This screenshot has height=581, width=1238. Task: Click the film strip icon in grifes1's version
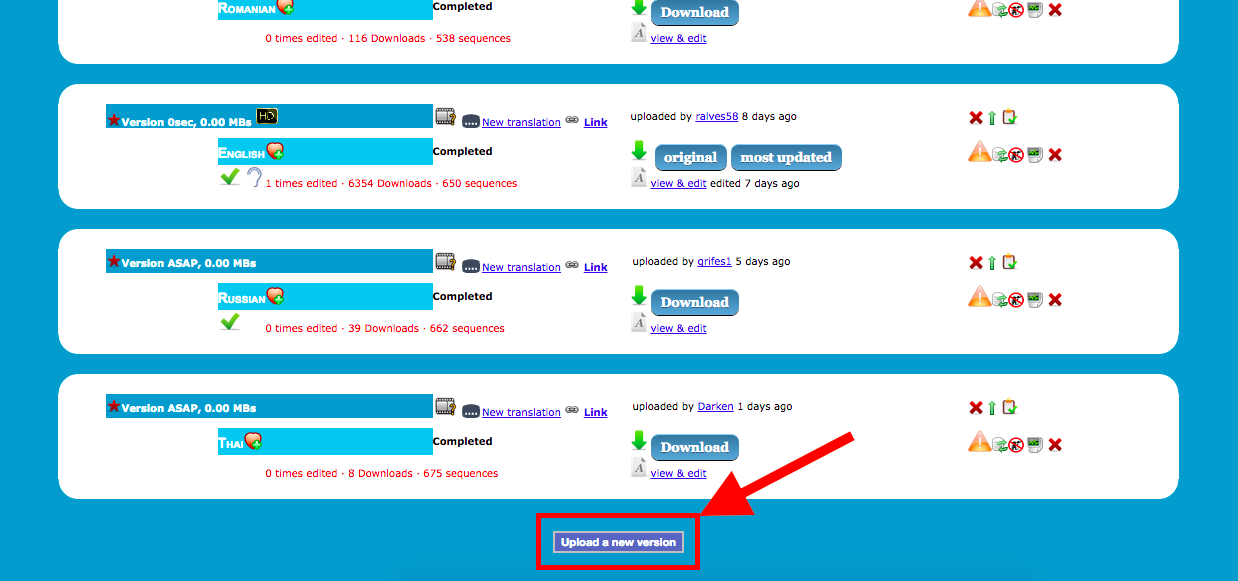[x=446, y=262]
